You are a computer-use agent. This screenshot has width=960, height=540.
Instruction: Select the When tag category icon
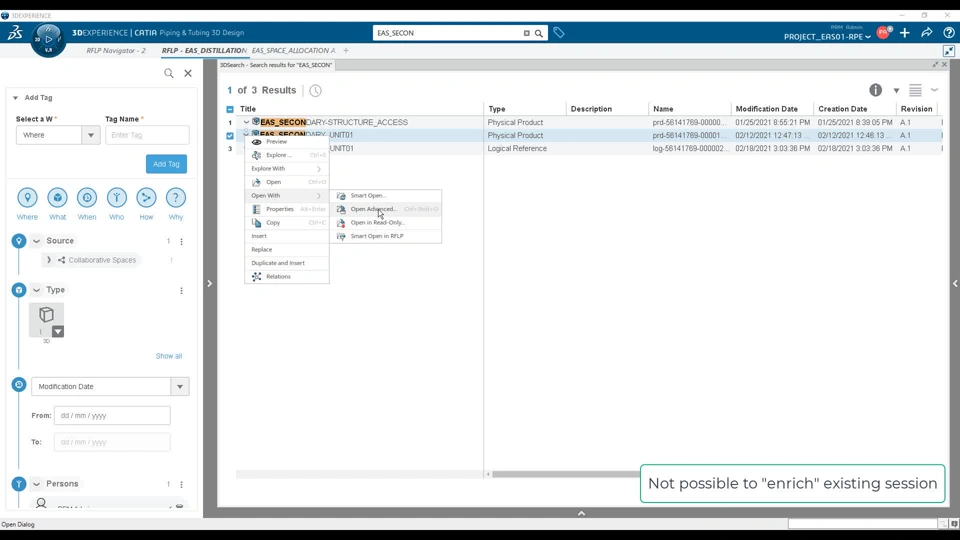pos(87,198)
